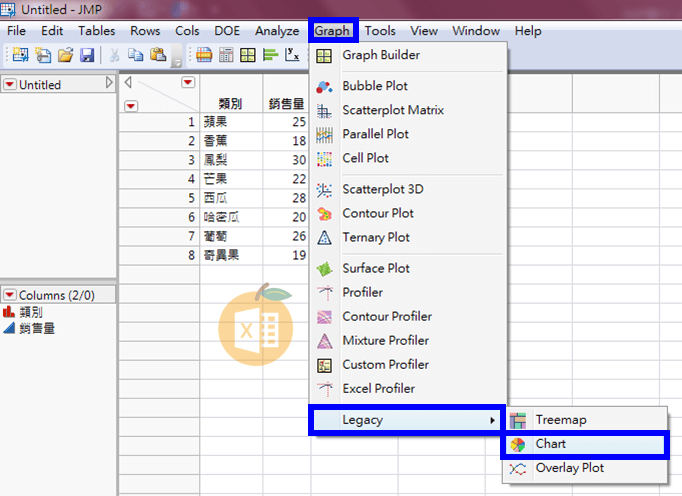Choose Profiler from the Graph menu

point(409,292)
